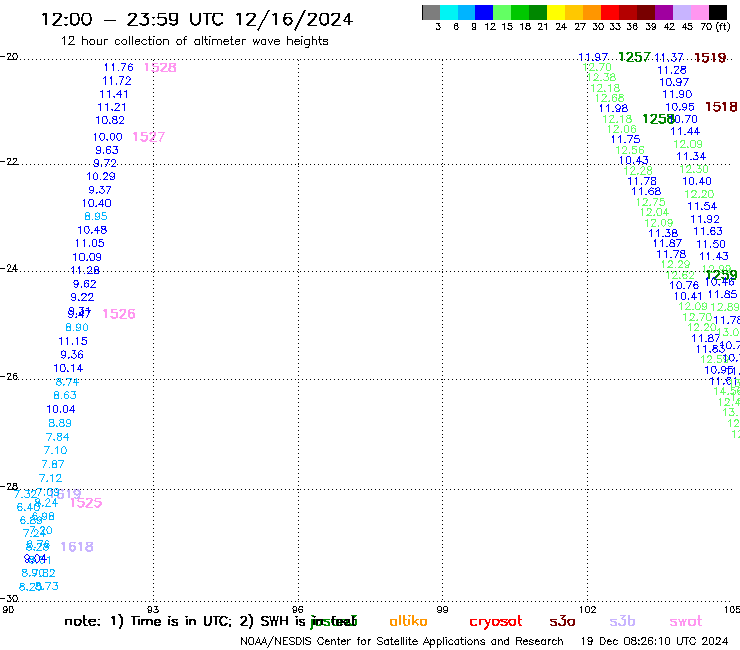Click the longitude axis label 99
Screen dimensions: 740x650
442,609
